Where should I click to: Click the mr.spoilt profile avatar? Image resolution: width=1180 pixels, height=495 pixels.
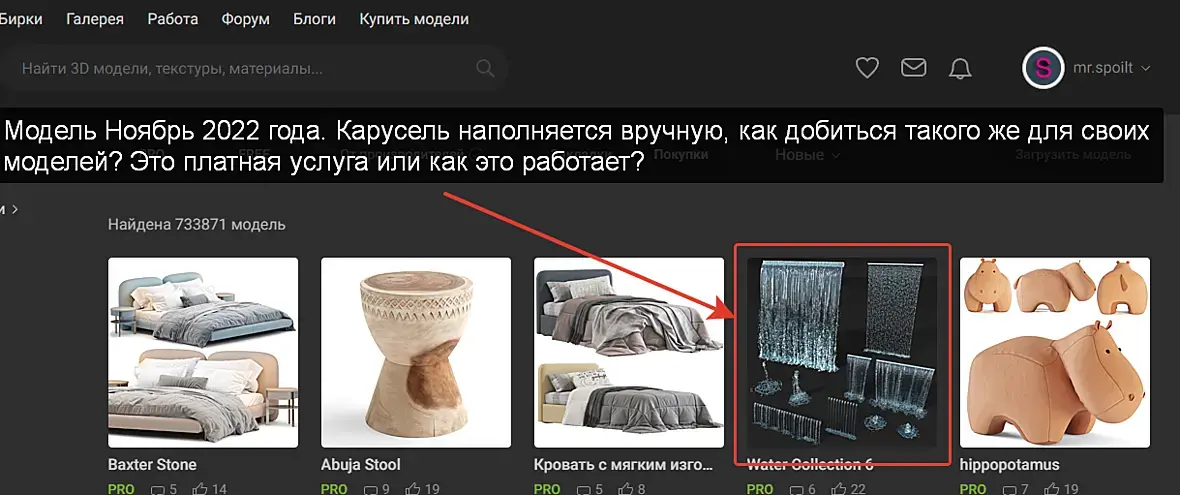point(1043,68)
